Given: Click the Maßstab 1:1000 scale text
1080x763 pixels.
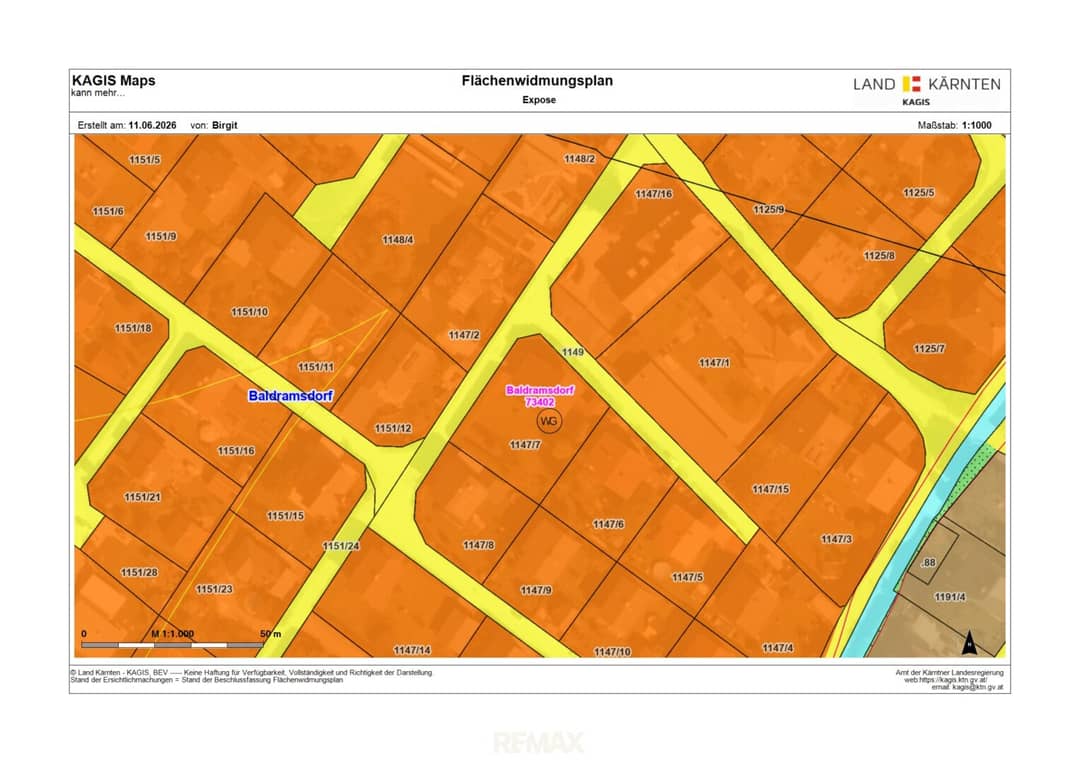Looking at the screenshot, I should point(955,125).
